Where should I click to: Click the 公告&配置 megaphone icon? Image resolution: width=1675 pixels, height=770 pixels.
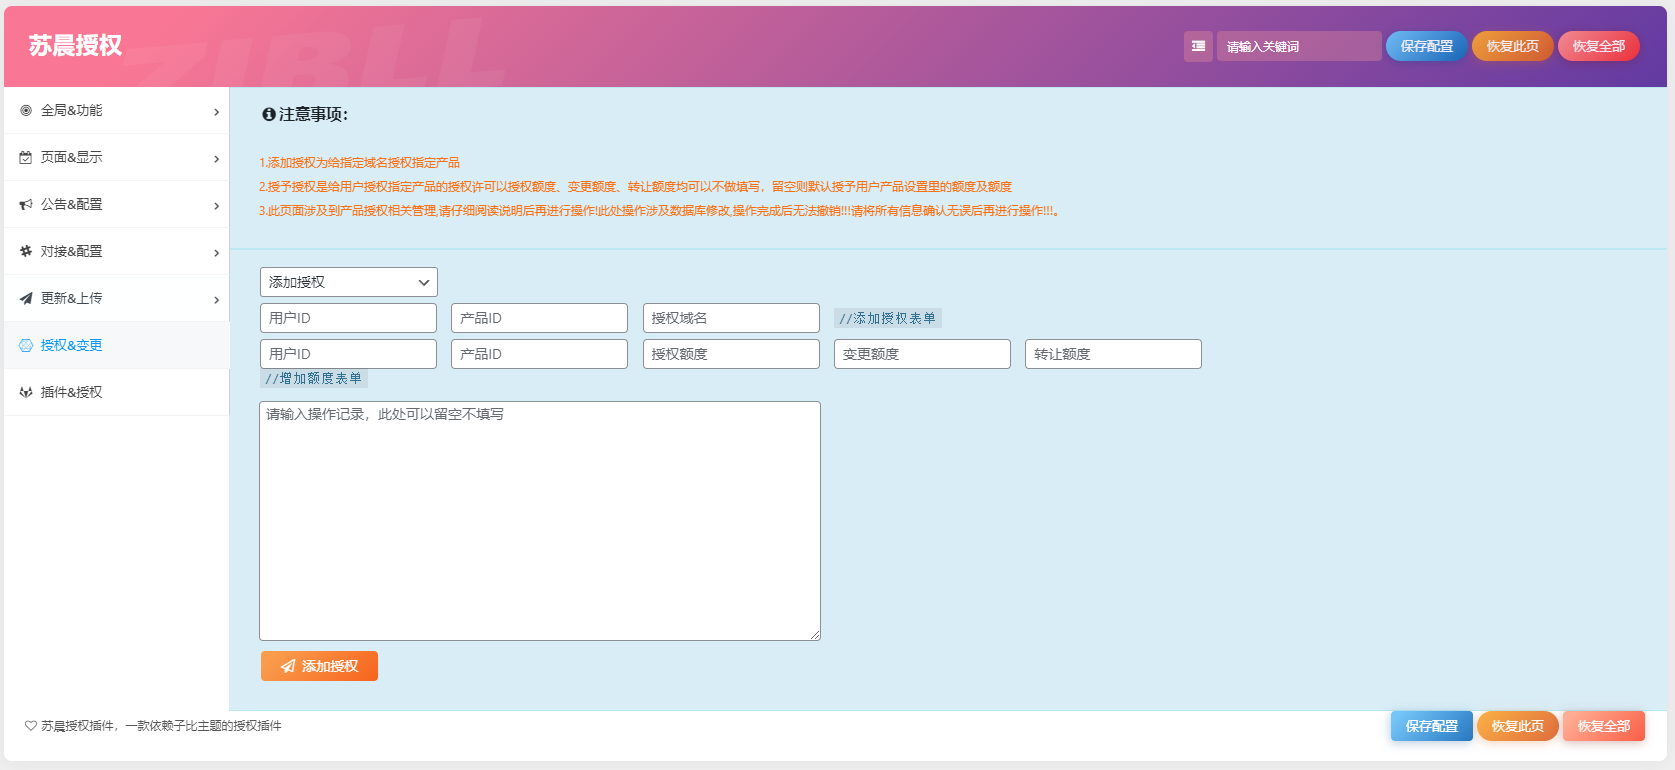26,204
